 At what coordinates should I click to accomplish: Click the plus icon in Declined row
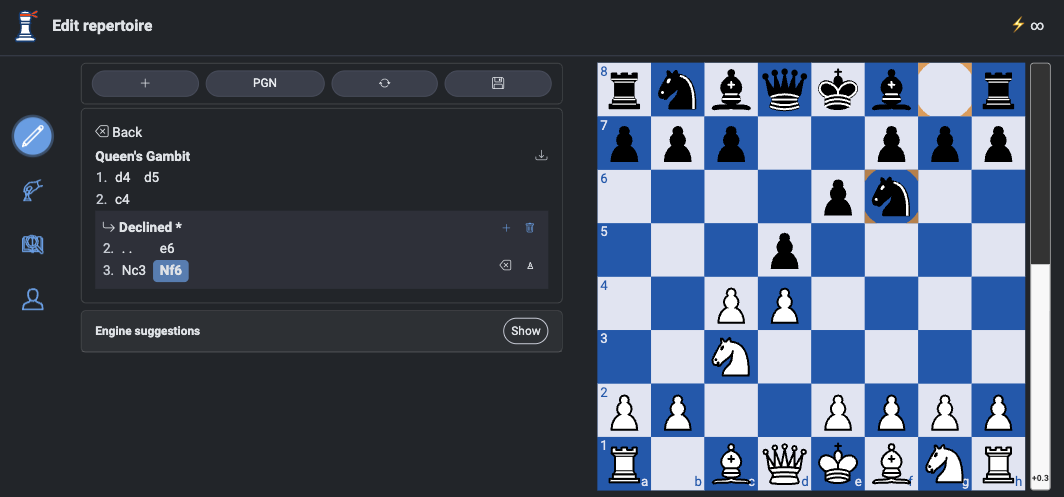pos(506,228)
